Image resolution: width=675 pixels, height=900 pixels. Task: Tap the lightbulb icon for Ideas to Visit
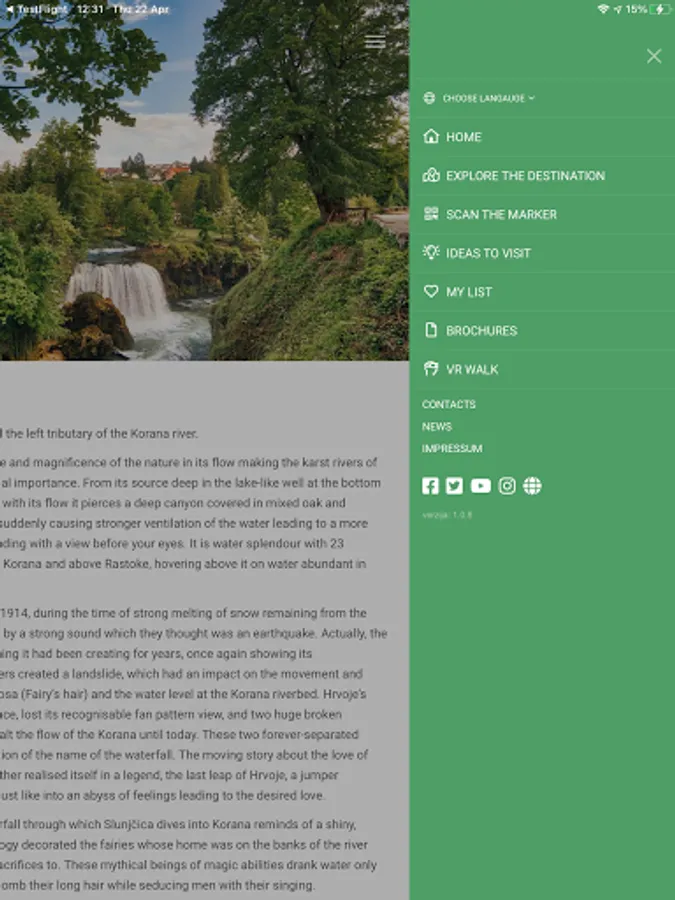430,252
